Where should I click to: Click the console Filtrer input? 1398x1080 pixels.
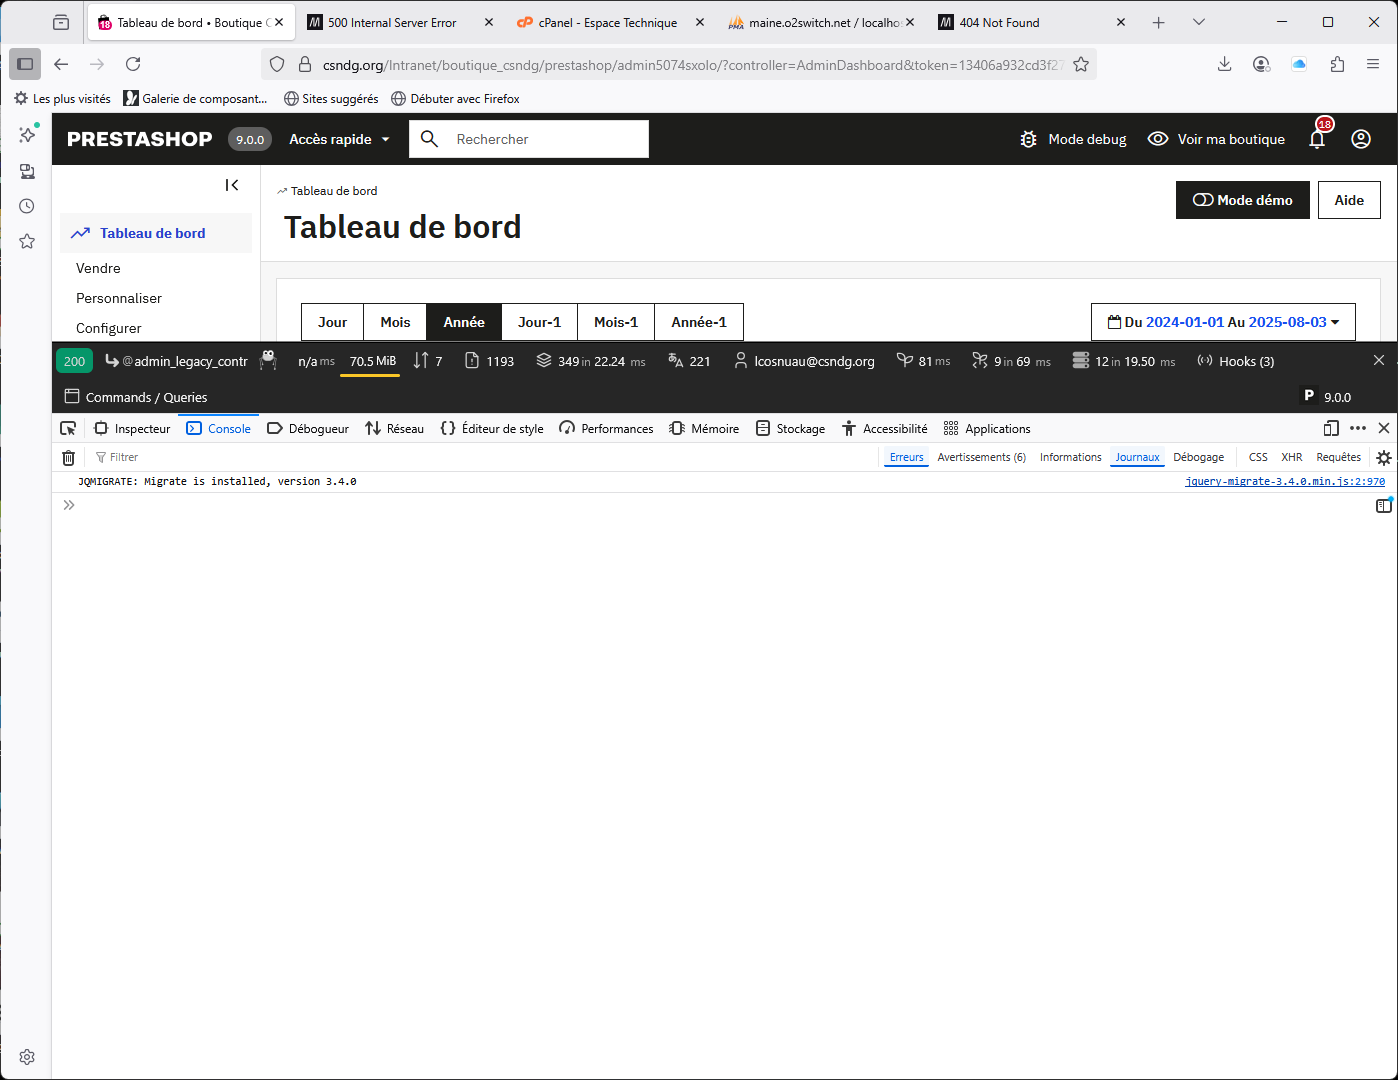click(483, 457)
